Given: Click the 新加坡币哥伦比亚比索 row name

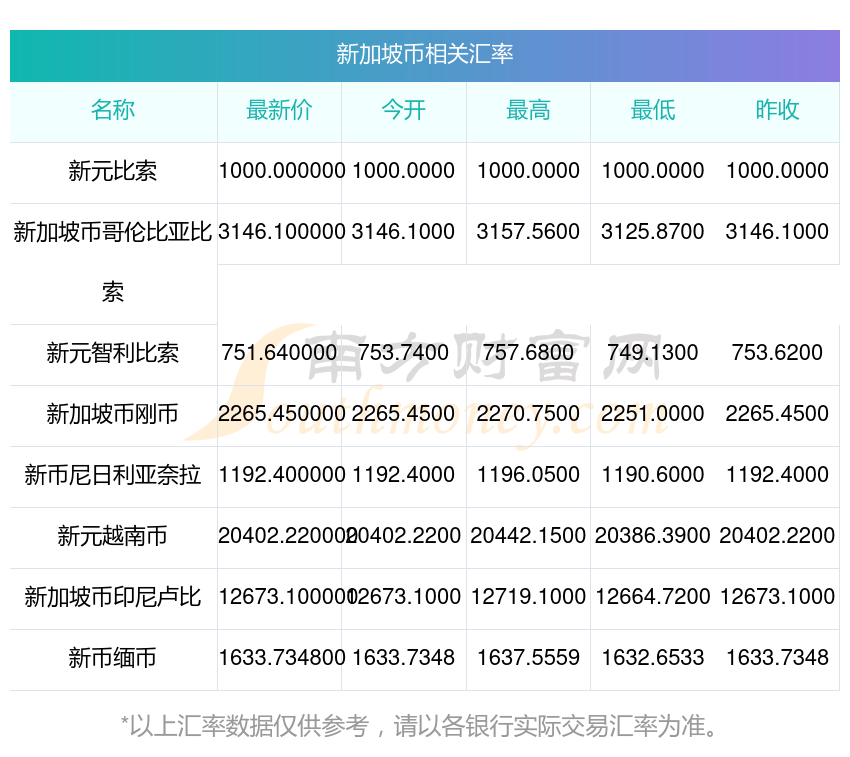Looking at the screenshot, I should [113, 262].
